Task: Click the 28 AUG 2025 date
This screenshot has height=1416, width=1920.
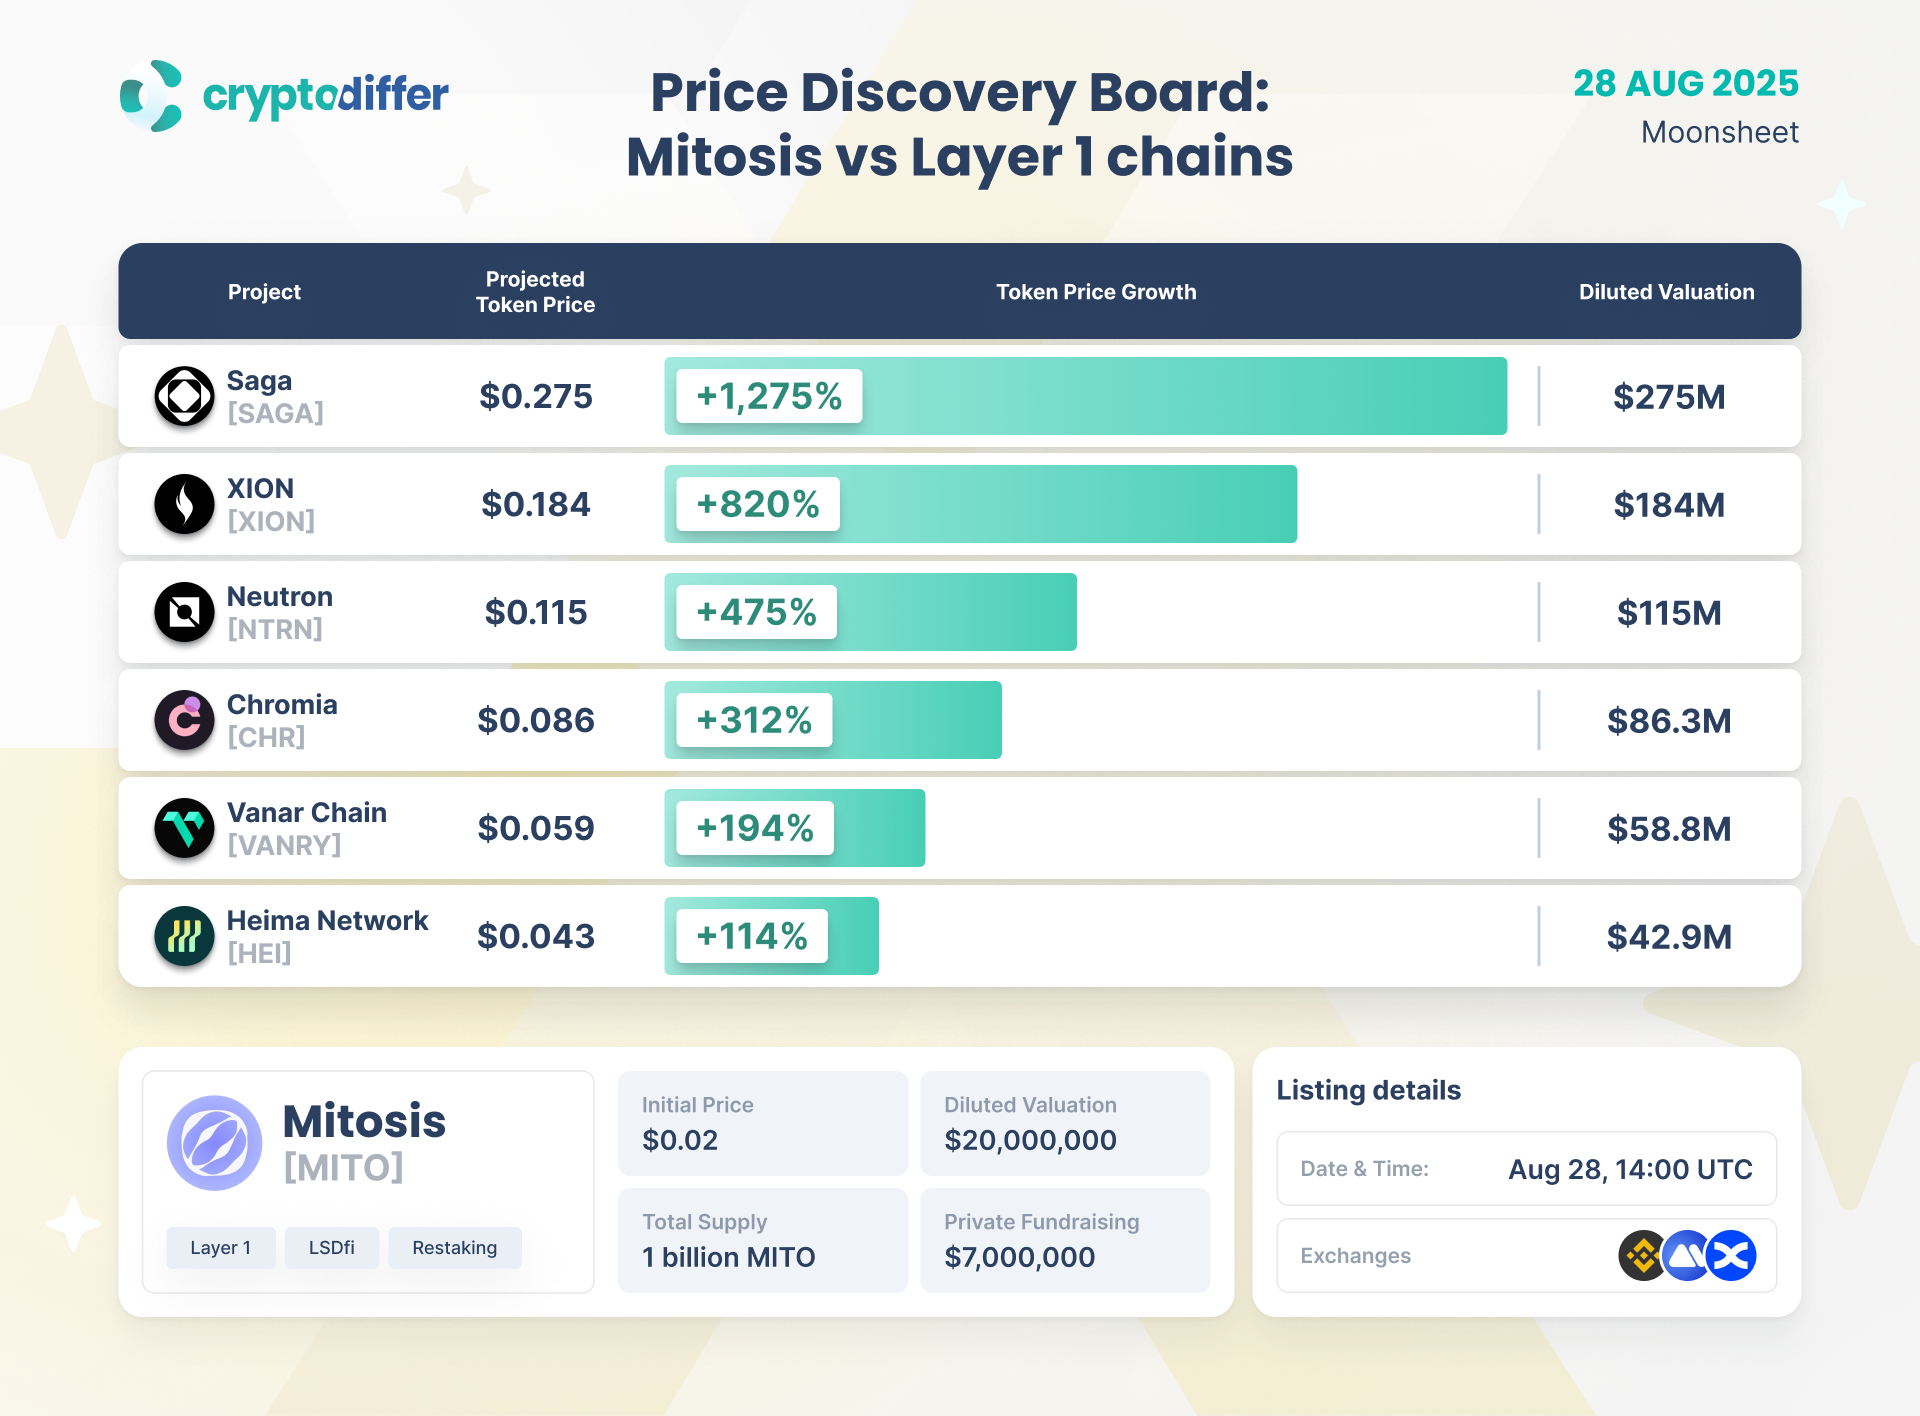Action: click(x=1686, y=83)
